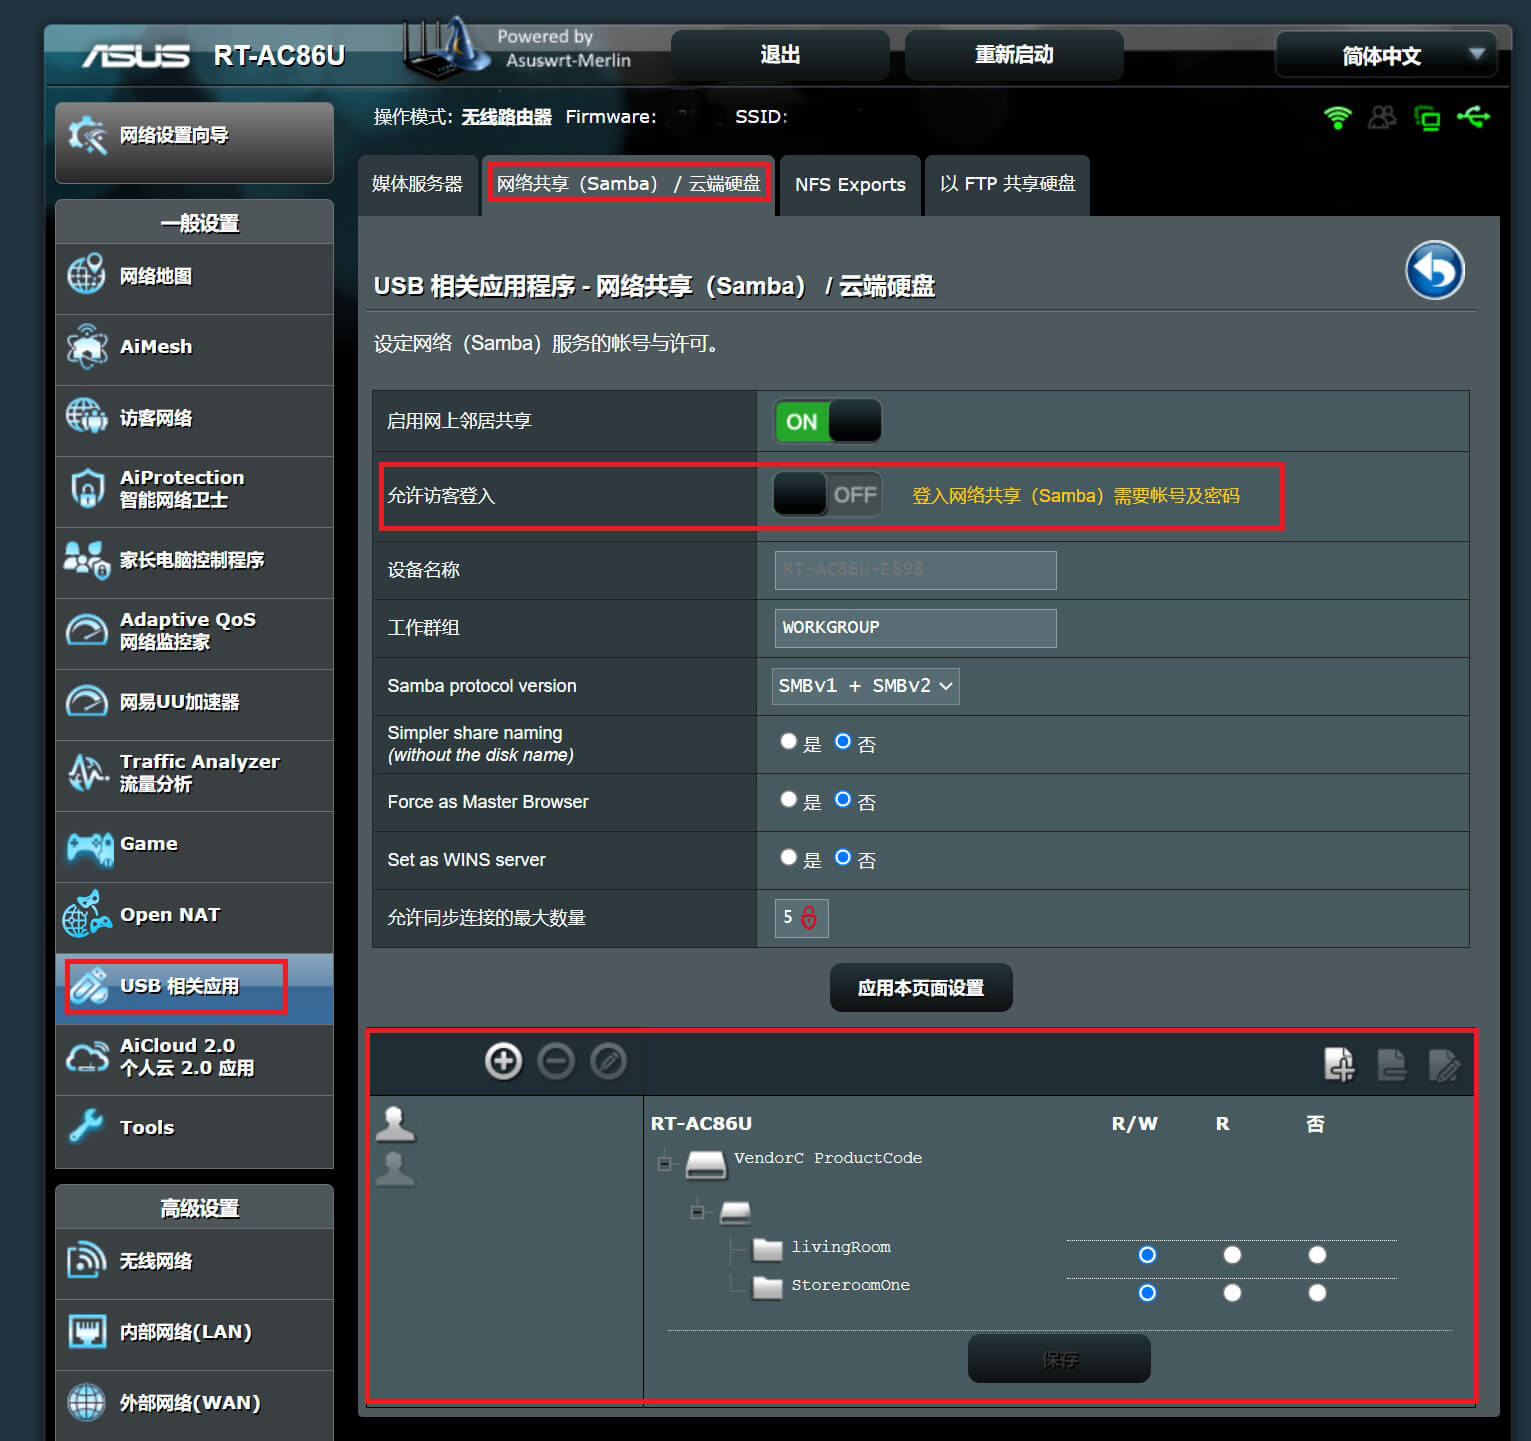Click the add account plus icon
Viewport: 1531px width, 1441px height.
tap(503, 1060)
